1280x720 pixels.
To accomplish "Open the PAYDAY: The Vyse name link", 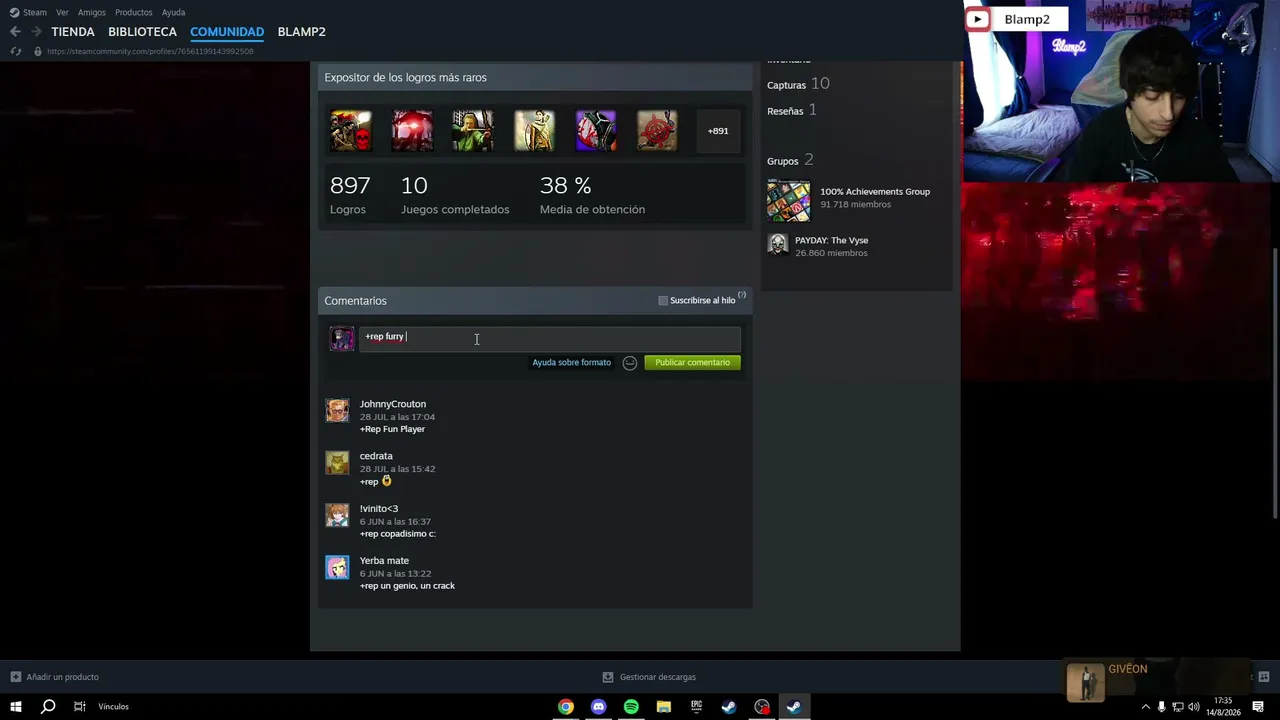I will 831,241.
